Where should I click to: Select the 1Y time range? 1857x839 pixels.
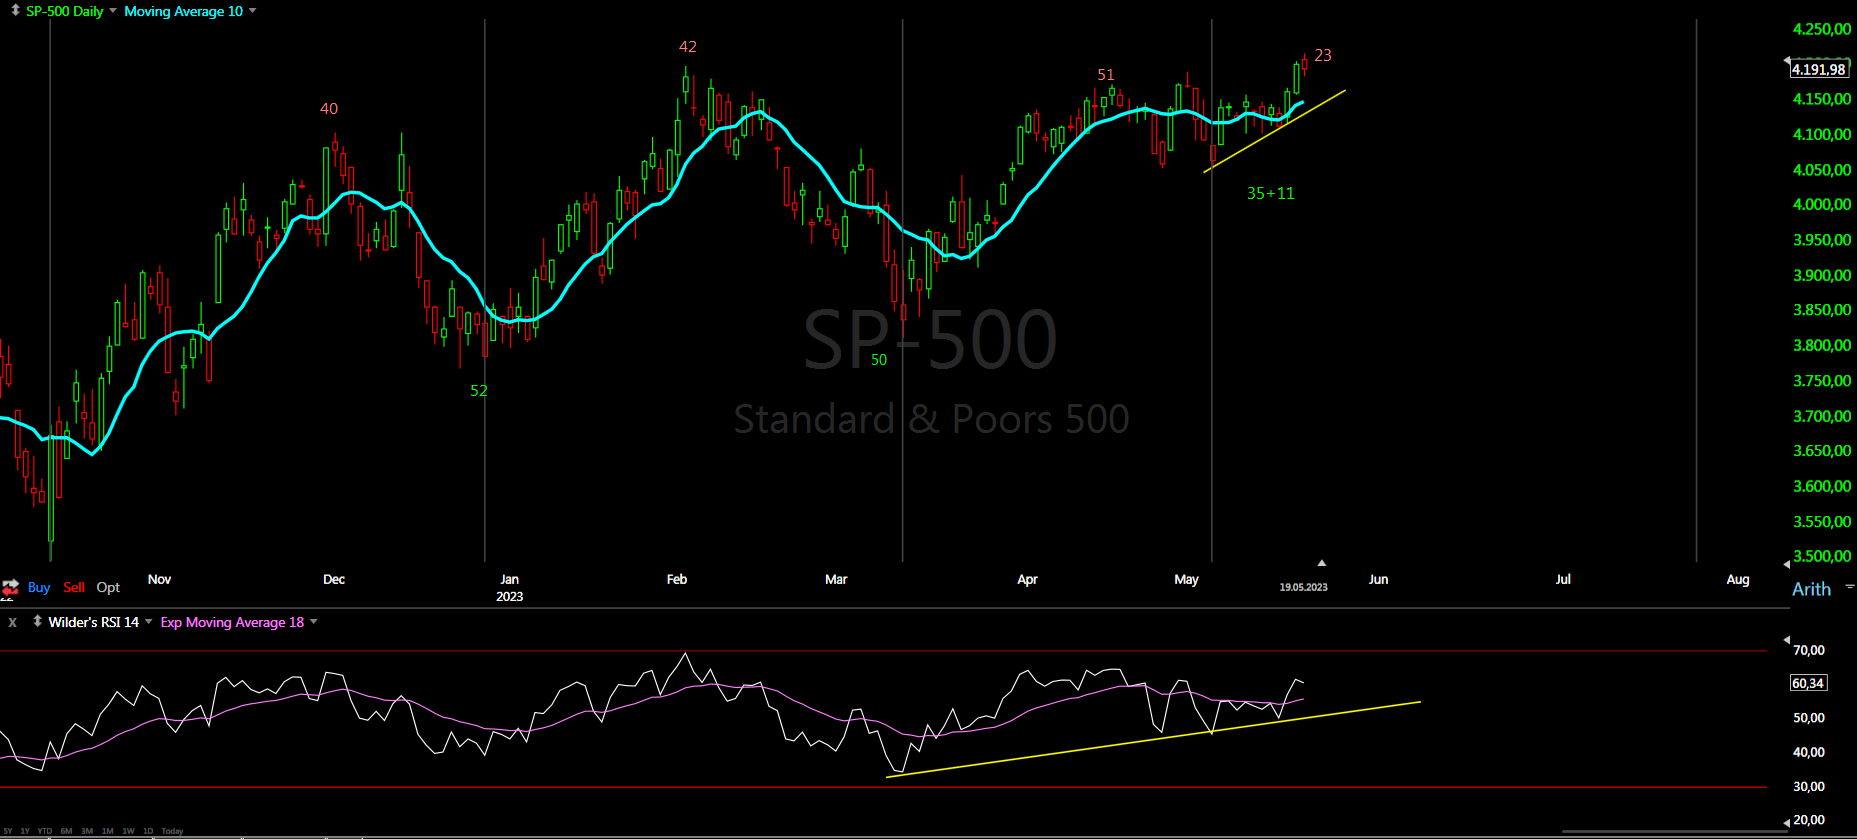[x=25, y=831]
